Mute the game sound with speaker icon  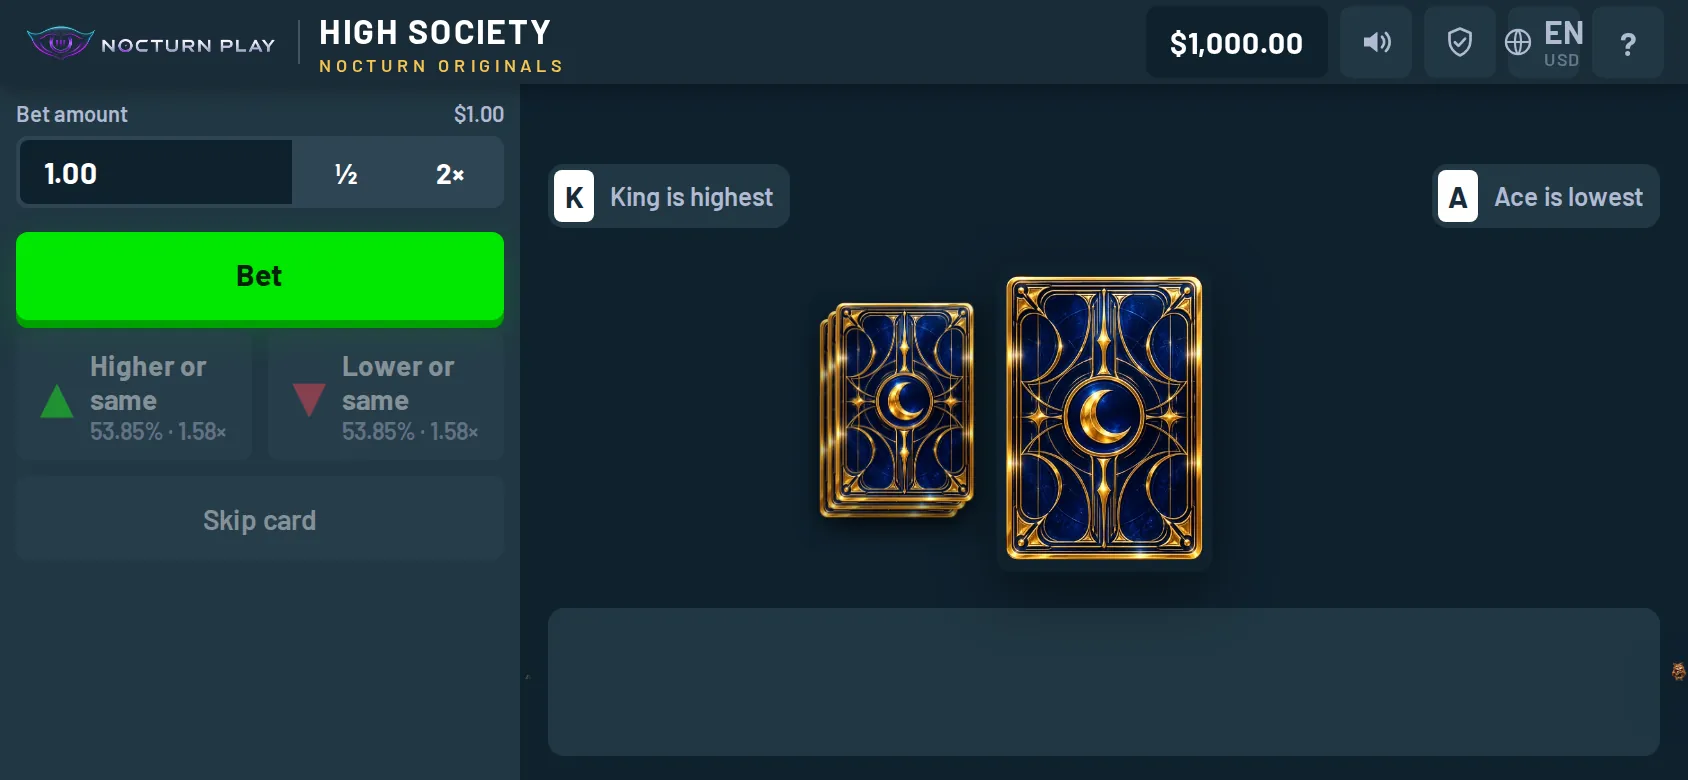[1376, 42]
